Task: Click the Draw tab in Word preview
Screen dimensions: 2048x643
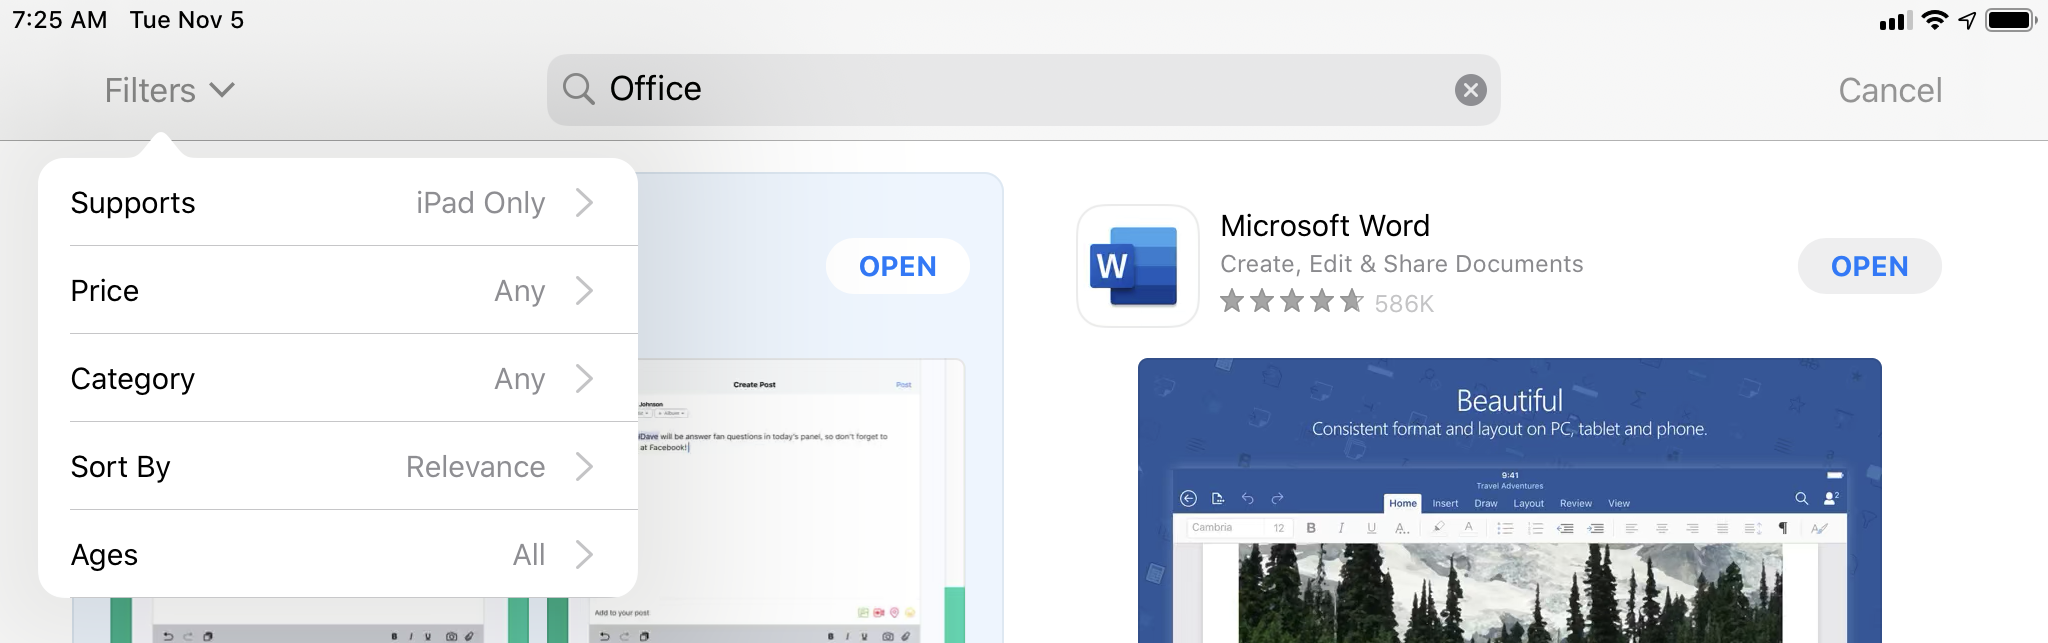Action: click(x=1486, y=503)
